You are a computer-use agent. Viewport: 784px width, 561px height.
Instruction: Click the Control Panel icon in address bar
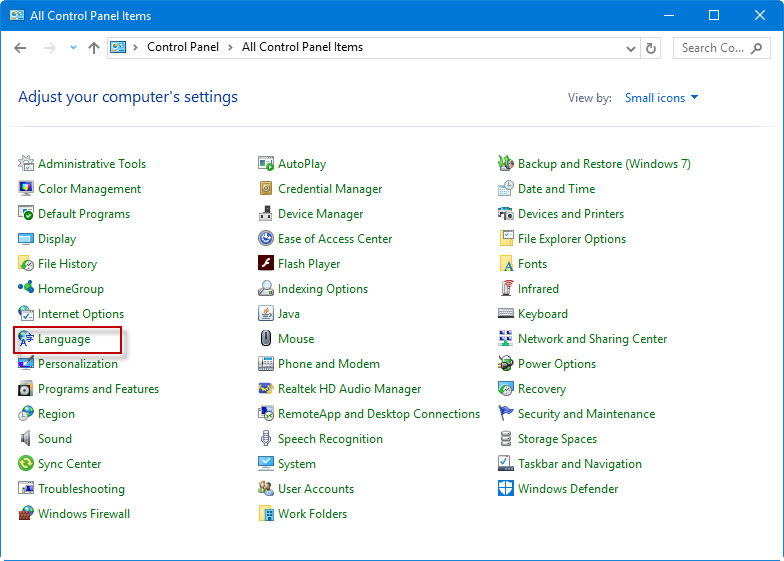[118, 48]
